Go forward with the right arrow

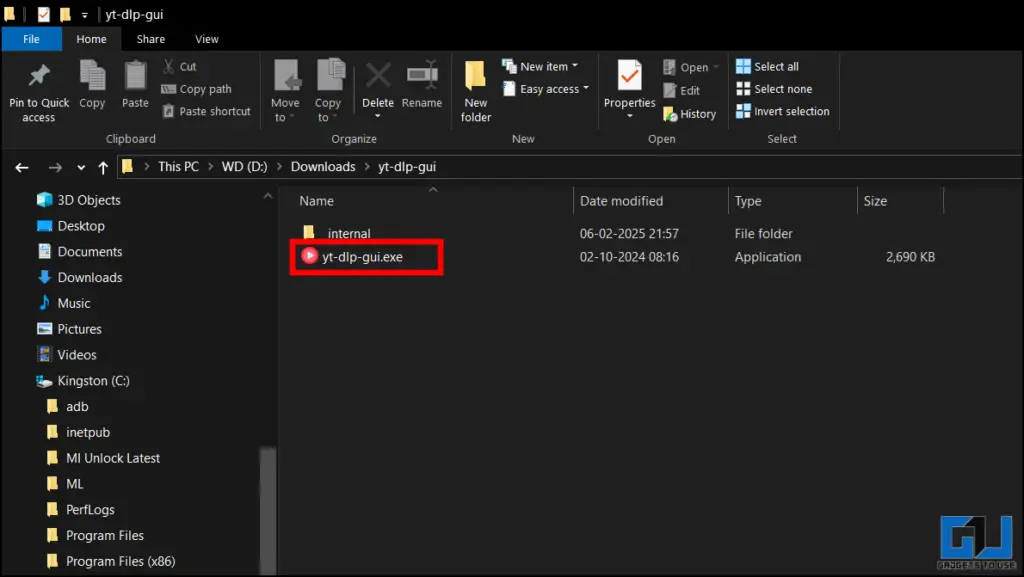pyautogui.click(x=55, y=168)
